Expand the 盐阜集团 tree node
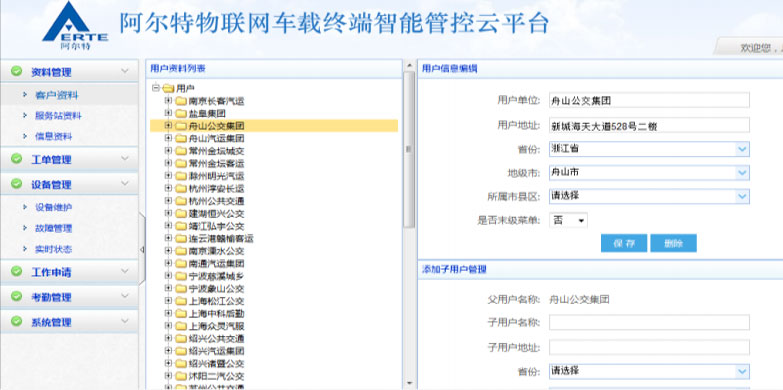The image size is (783, 390). point(168,113)
